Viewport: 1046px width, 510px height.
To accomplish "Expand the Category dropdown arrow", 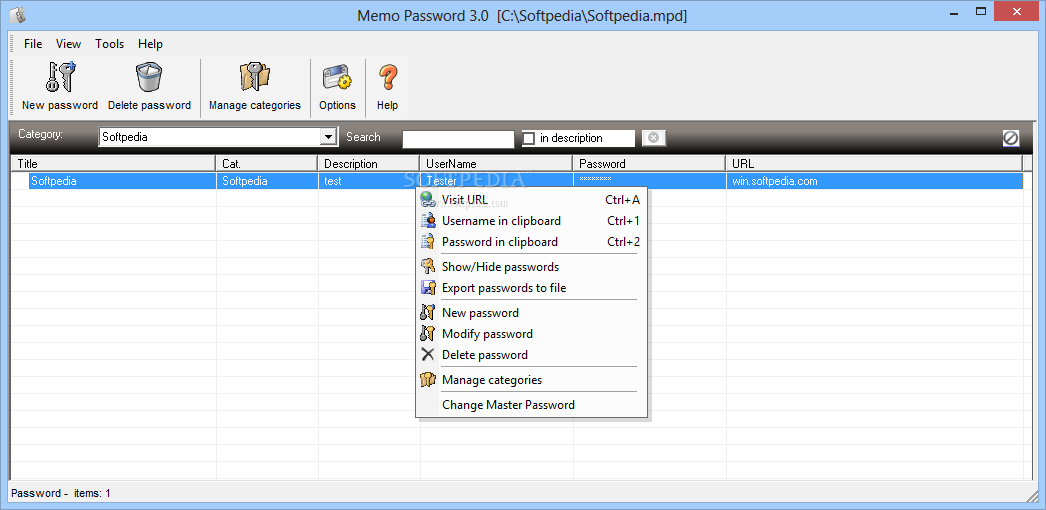I will [x=328, y=137].
